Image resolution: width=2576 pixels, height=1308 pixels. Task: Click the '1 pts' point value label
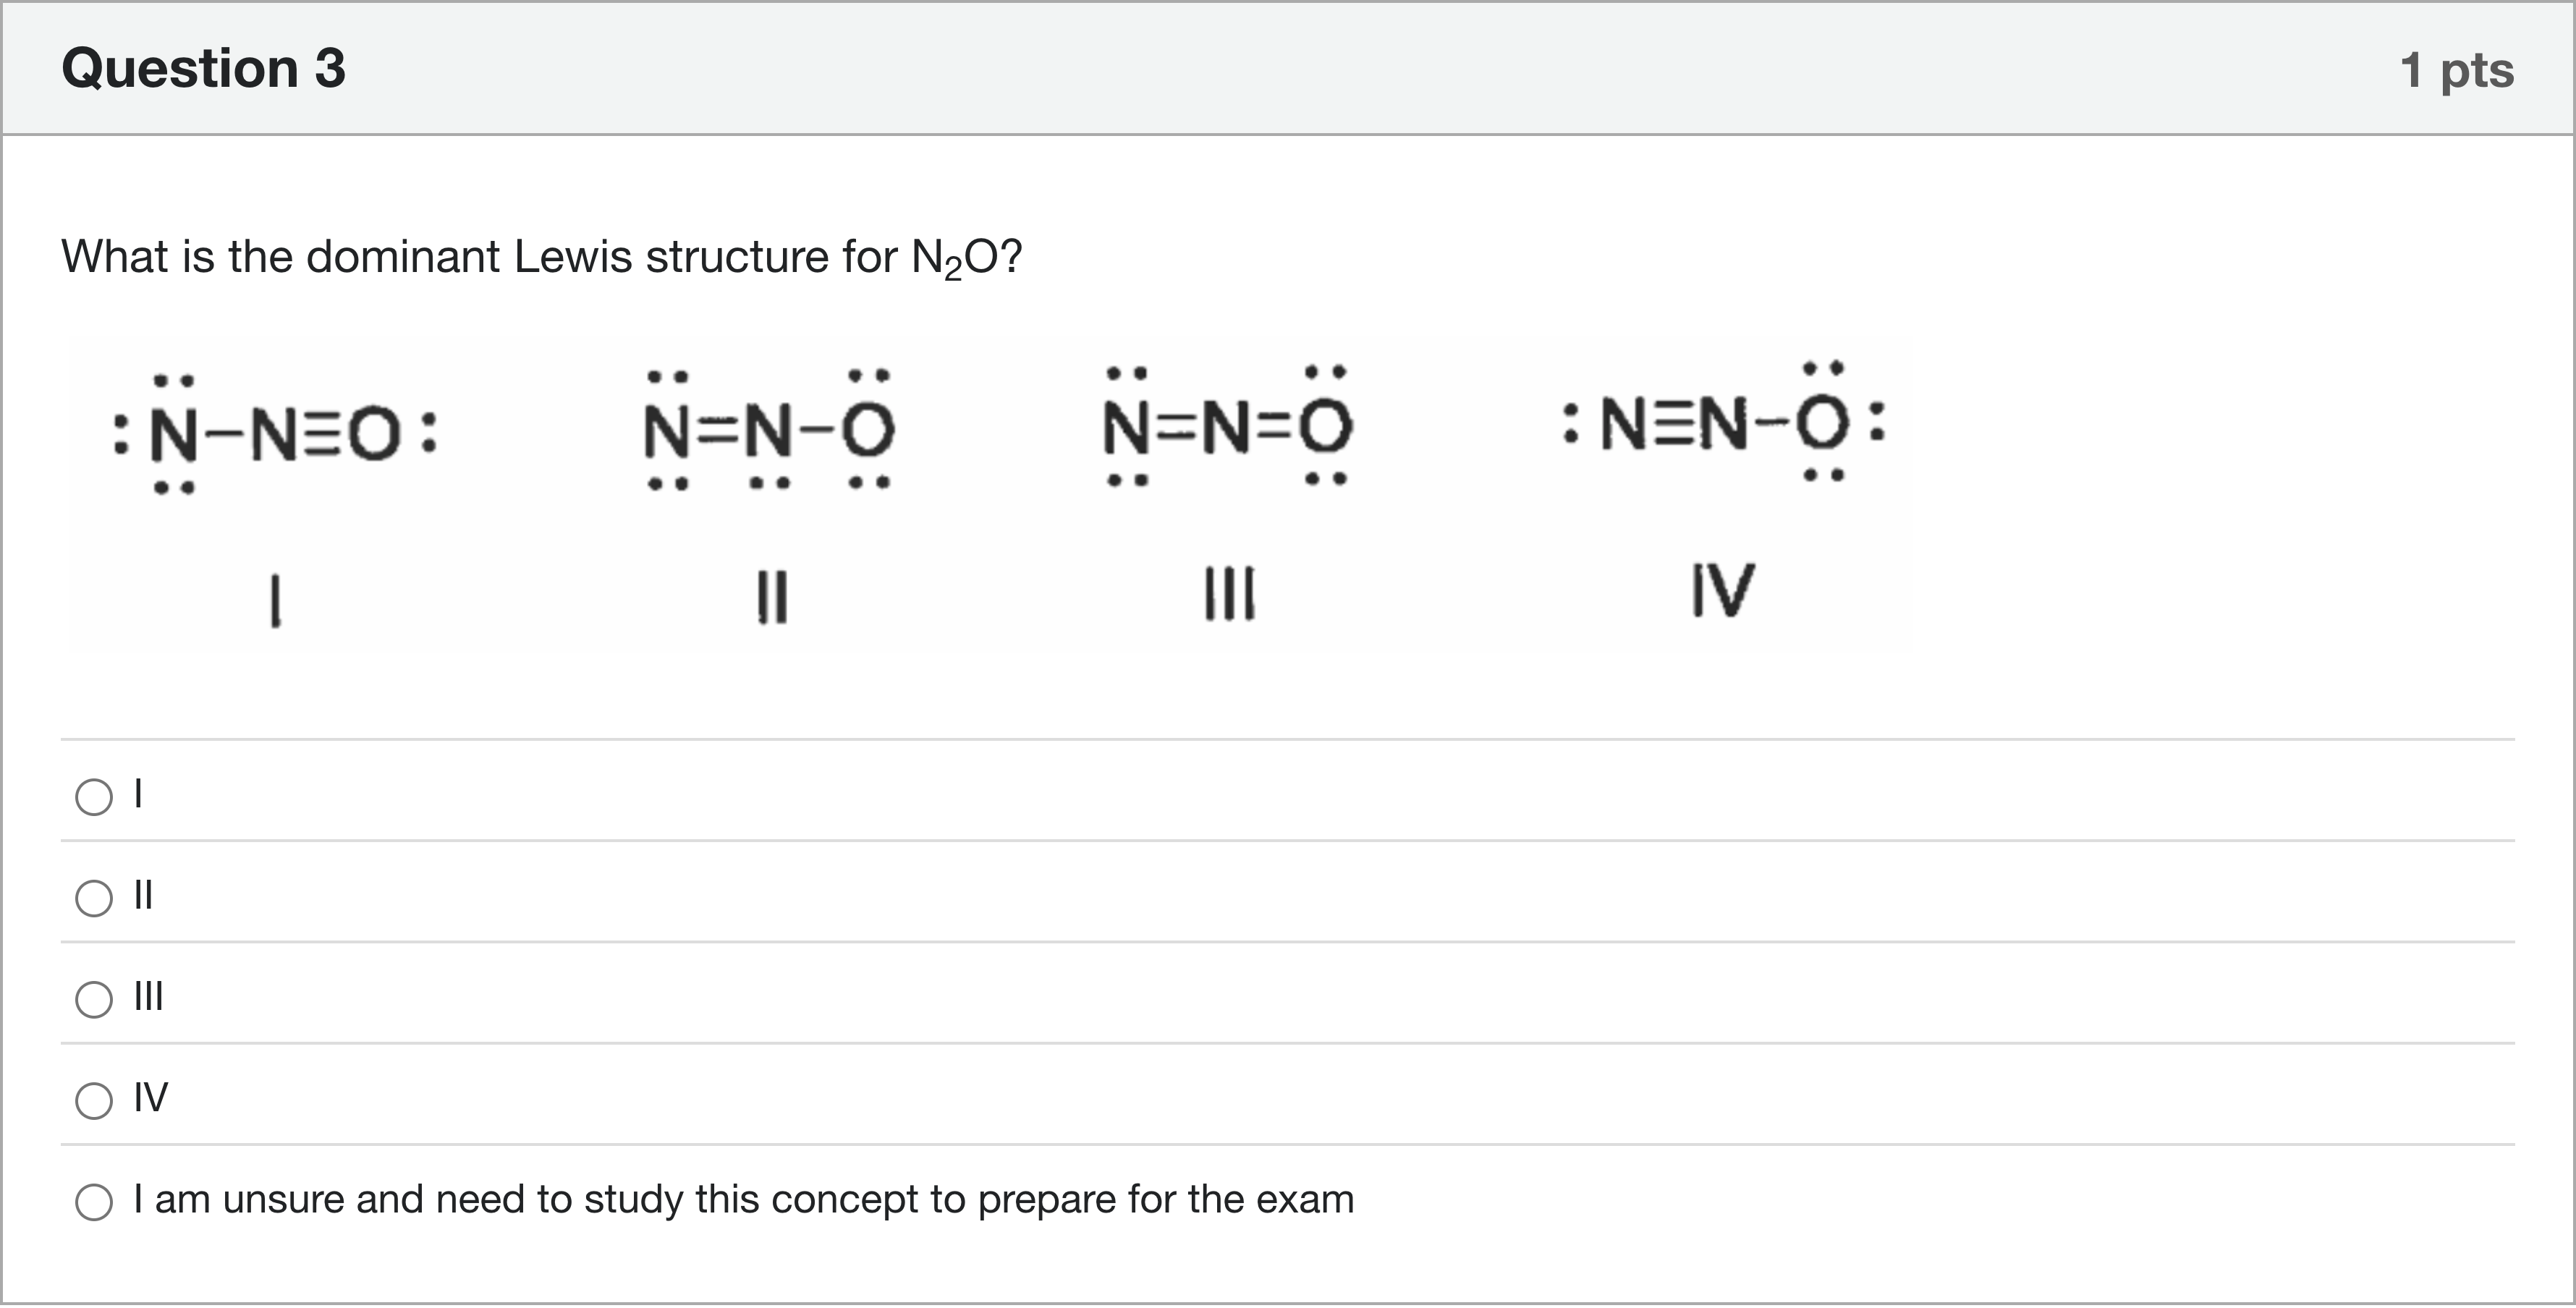tap(2456, 71)
